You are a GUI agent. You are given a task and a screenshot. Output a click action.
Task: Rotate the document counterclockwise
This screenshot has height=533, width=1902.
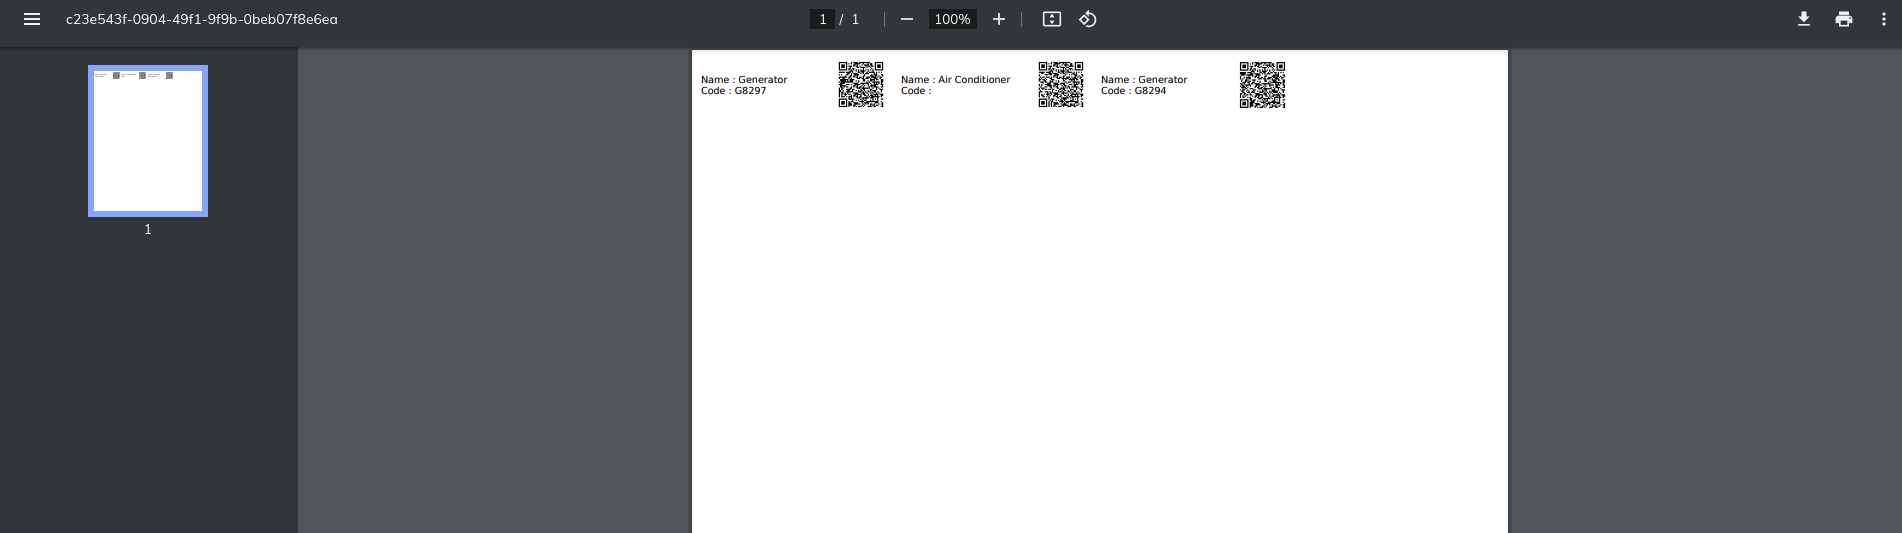1088,19
